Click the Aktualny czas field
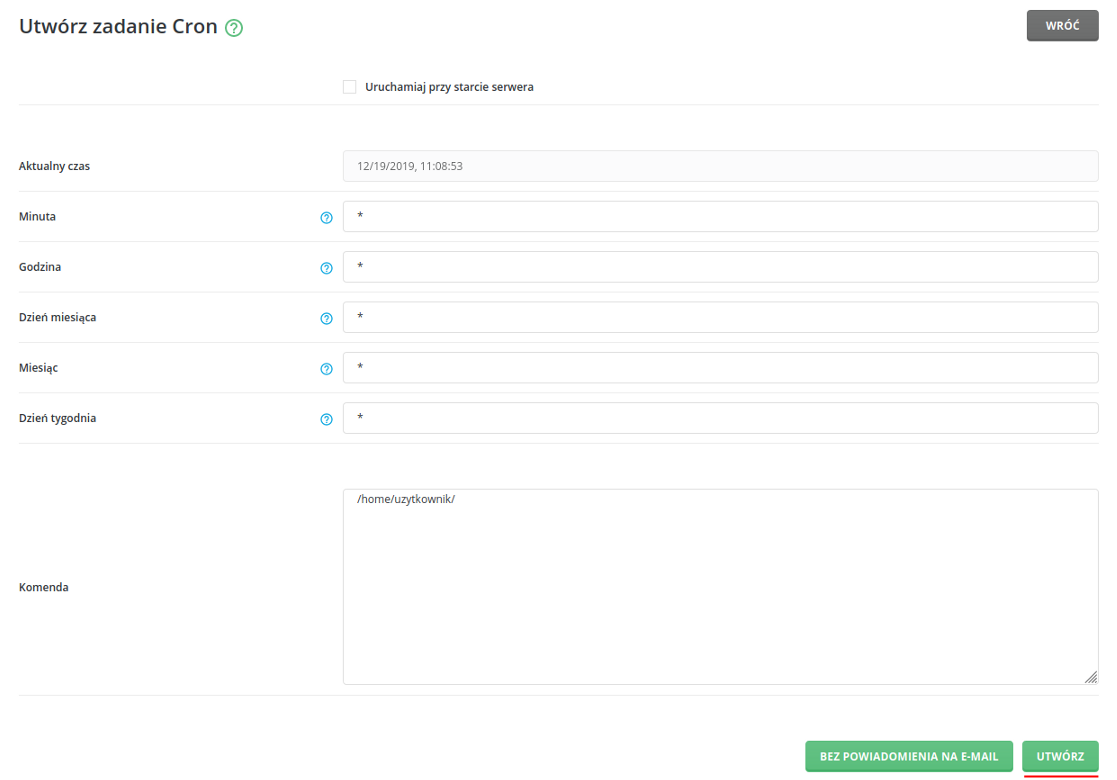The height and width of the screenshot is (780, 1117). [x=720, y=166]
